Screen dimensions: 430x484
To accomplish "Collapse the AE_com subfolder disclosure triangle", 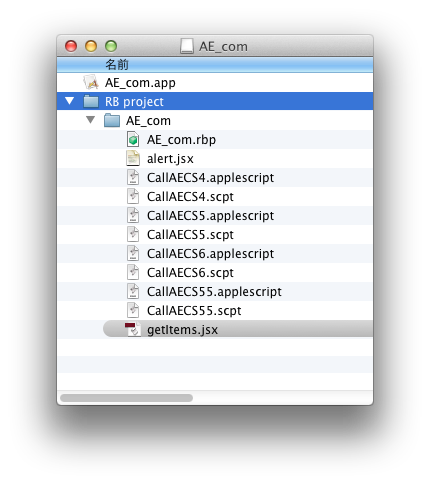I will point(90,120).
